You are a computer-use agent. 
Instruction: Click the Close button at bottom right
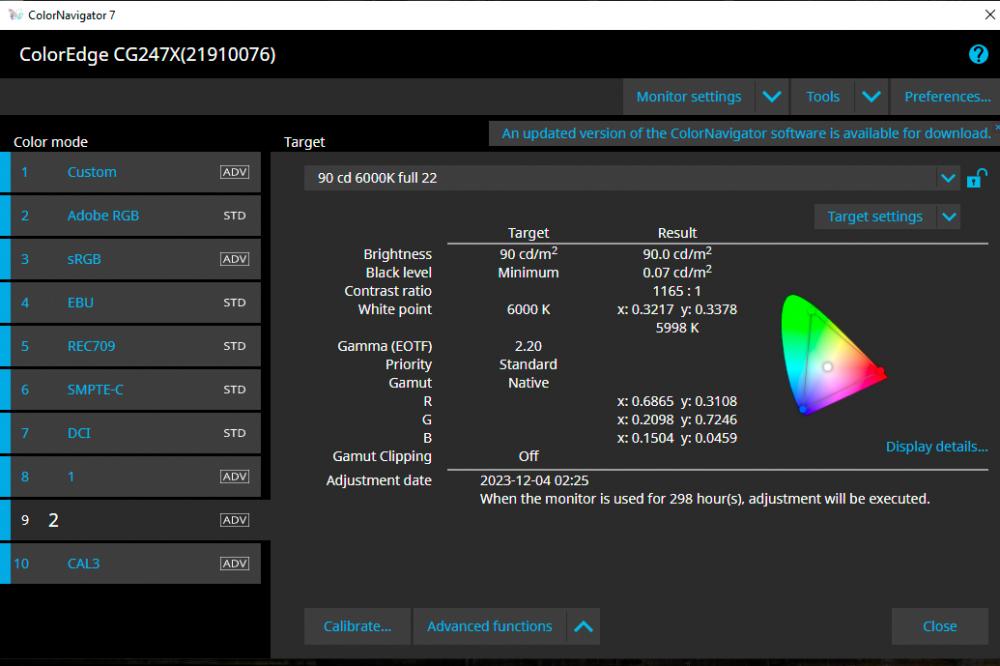pos(939,626)
